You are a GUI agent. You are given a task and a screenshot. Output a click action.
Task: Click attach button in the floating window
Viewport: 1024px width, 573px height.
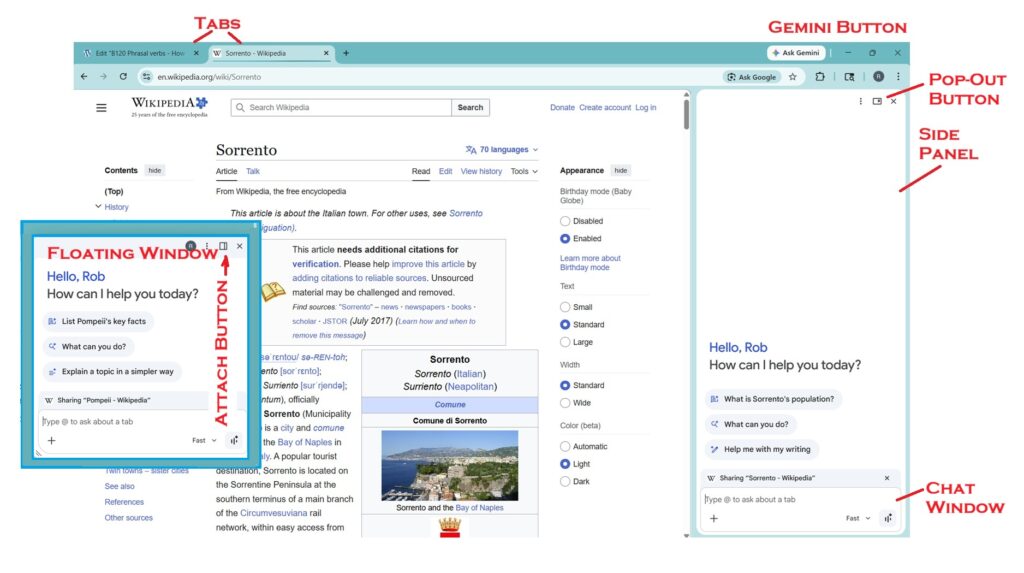point(223,246)
